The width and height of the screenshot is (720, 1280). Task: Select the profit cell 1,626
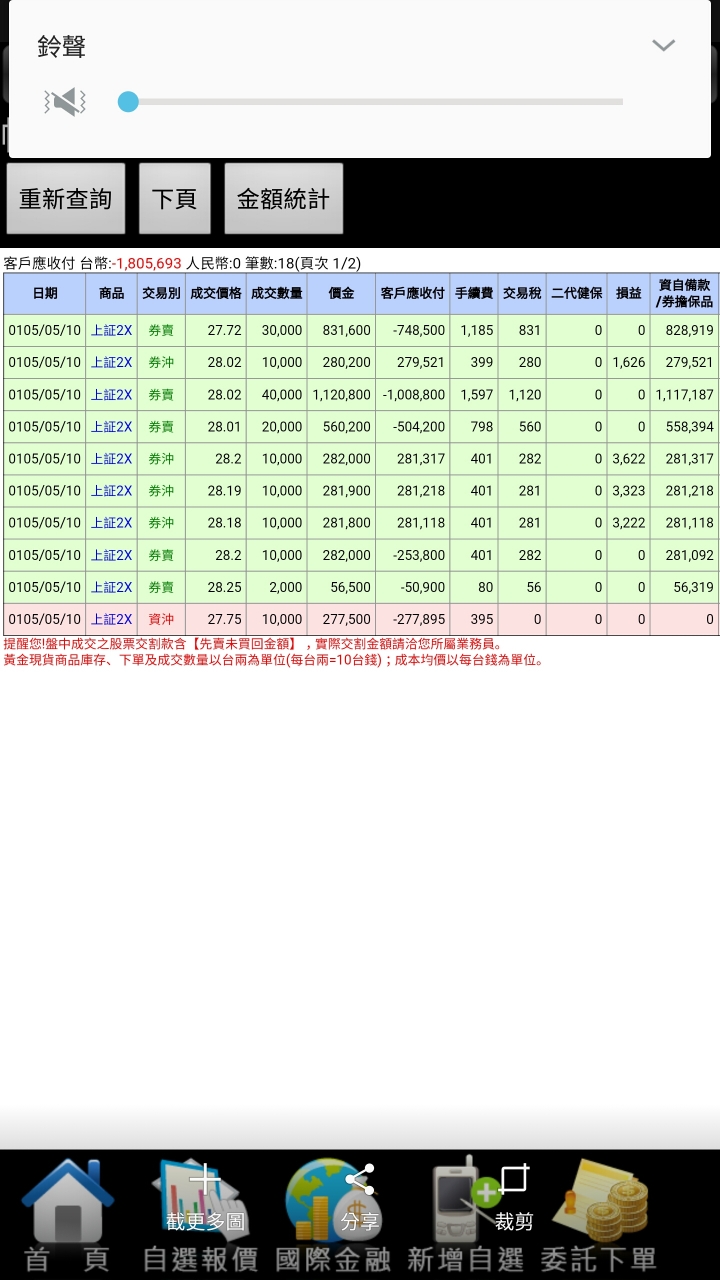[x=628, y=362]
